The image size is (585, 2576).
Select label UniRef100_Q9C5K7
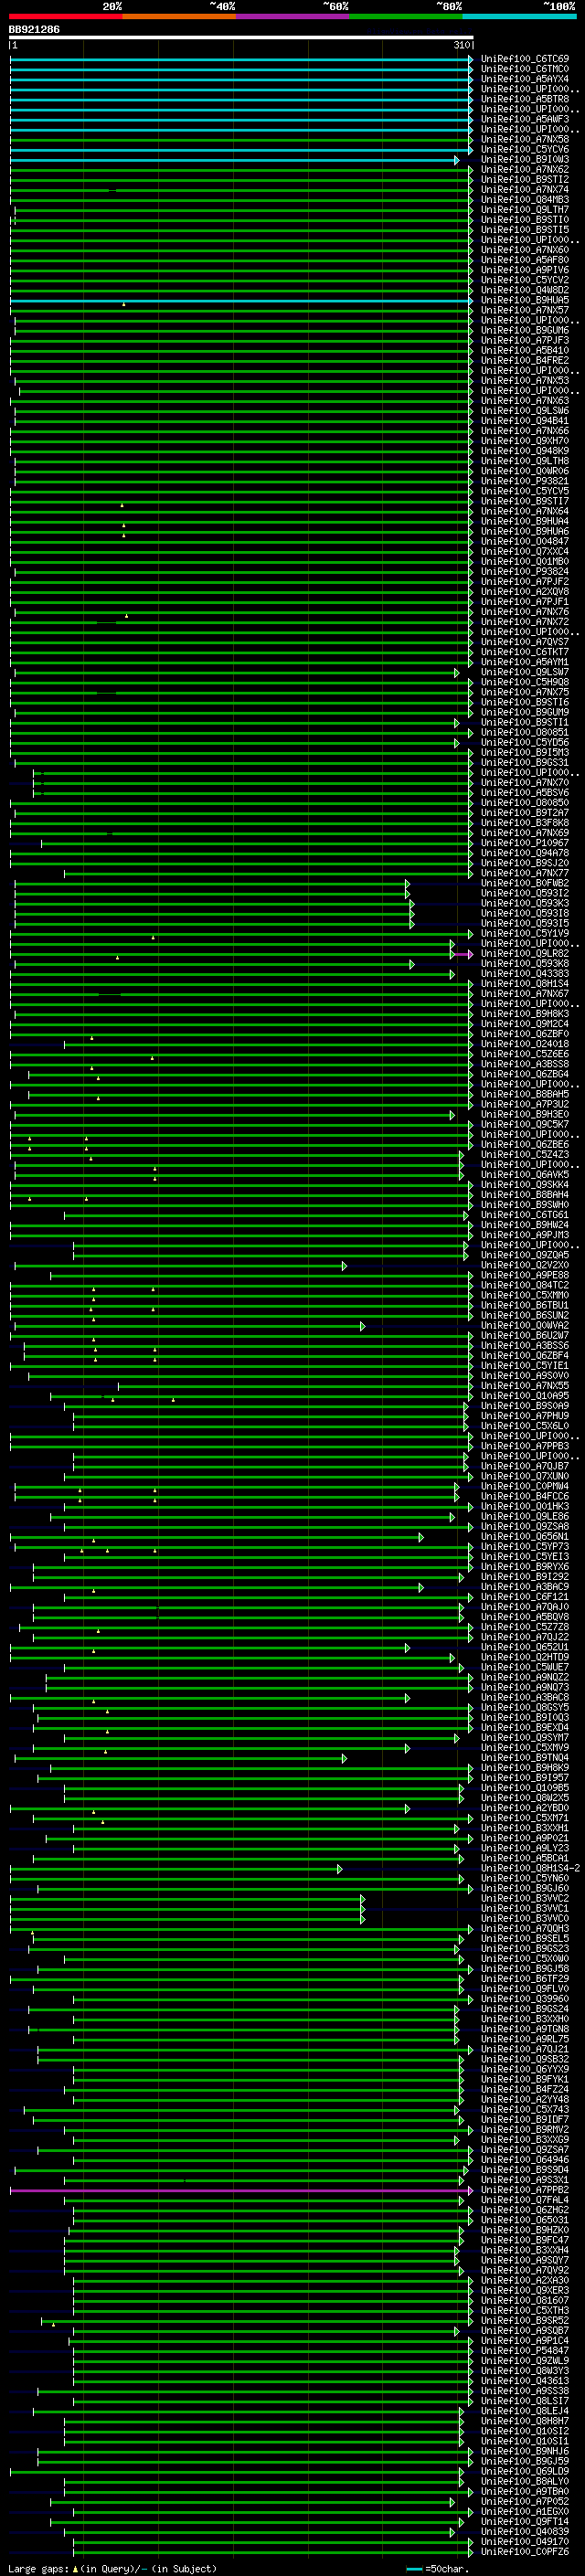click(x=525, y=1124)
